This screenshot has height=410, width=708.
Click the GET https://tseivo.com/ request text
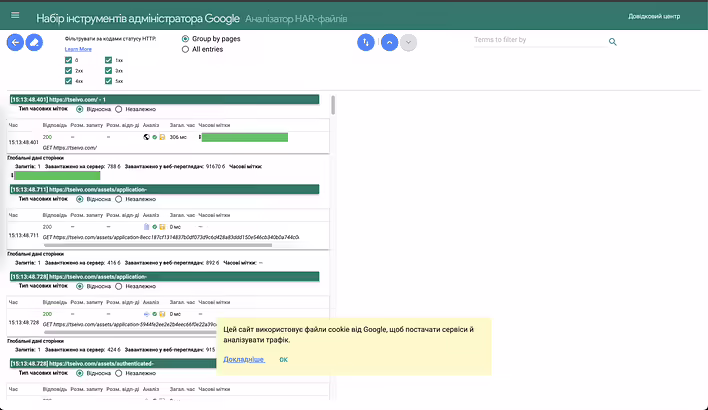70,148
